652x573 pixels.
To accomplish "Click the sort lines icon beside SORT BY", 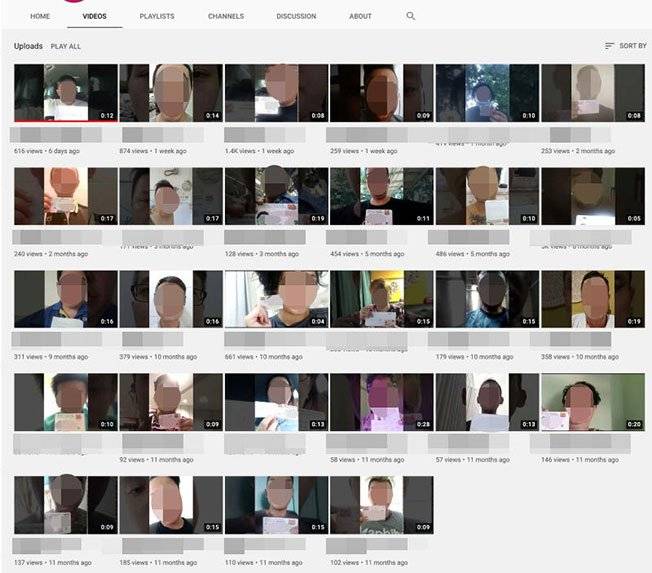I will (610, 46).
